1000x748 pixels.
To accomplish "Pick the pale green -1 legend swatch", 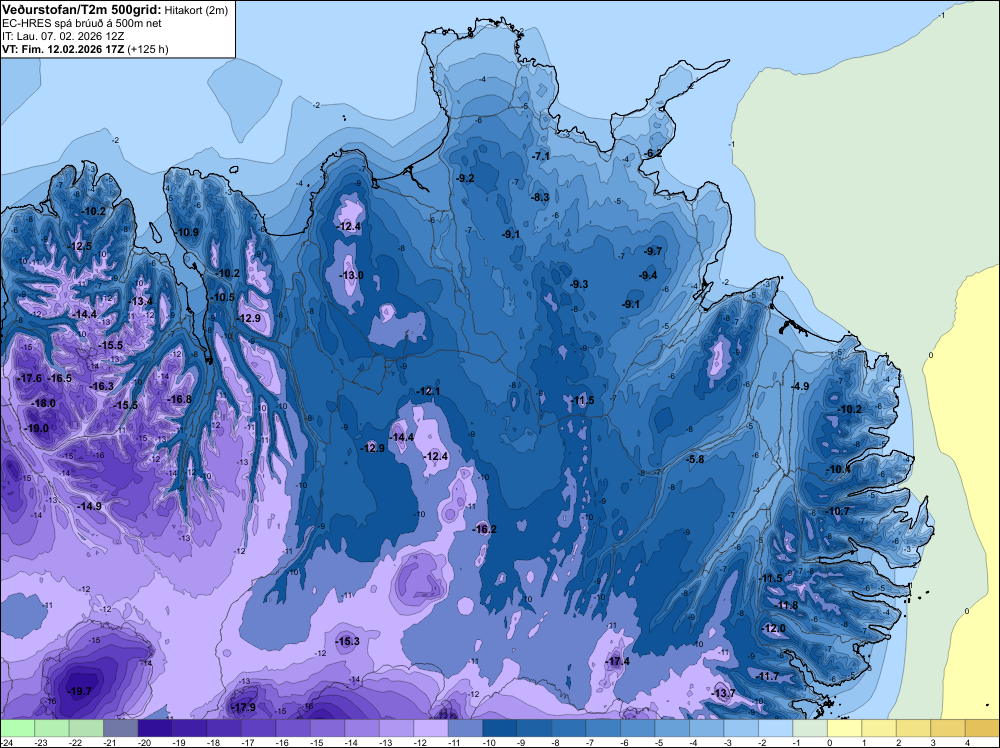I will (810, 728).
